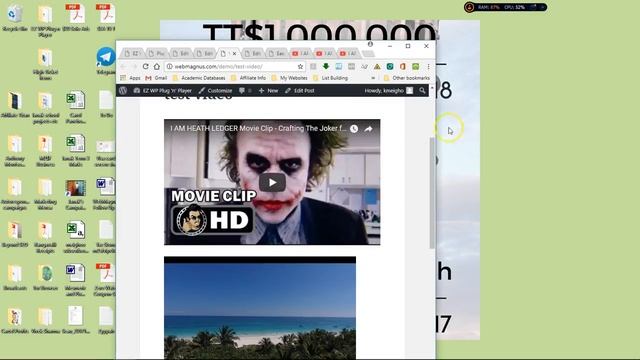Click the browser's forward arrow
The width and height of the screenshot is (640, 360).
coord(134,67)
